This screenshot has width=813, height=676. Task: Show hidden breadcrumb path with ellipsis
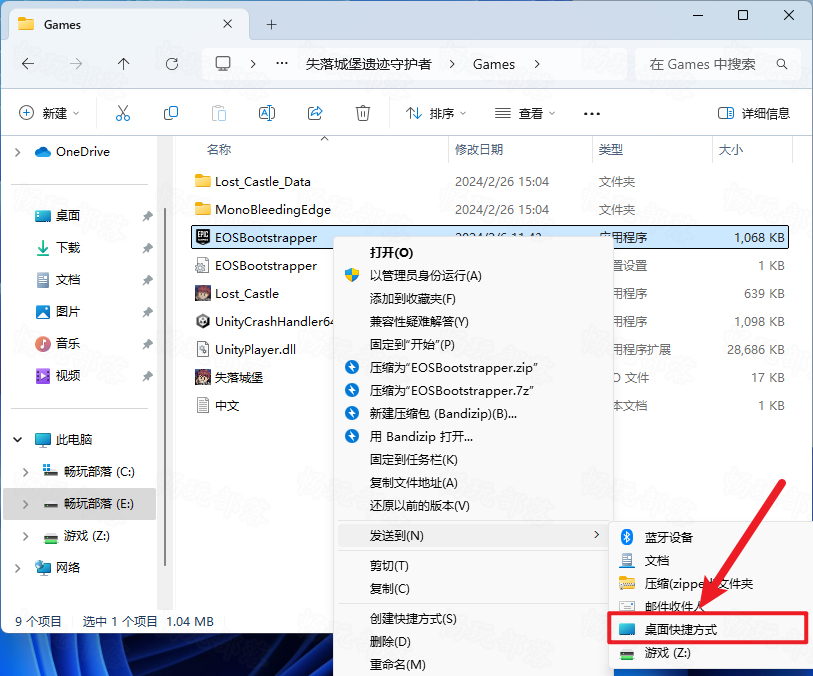282,64
